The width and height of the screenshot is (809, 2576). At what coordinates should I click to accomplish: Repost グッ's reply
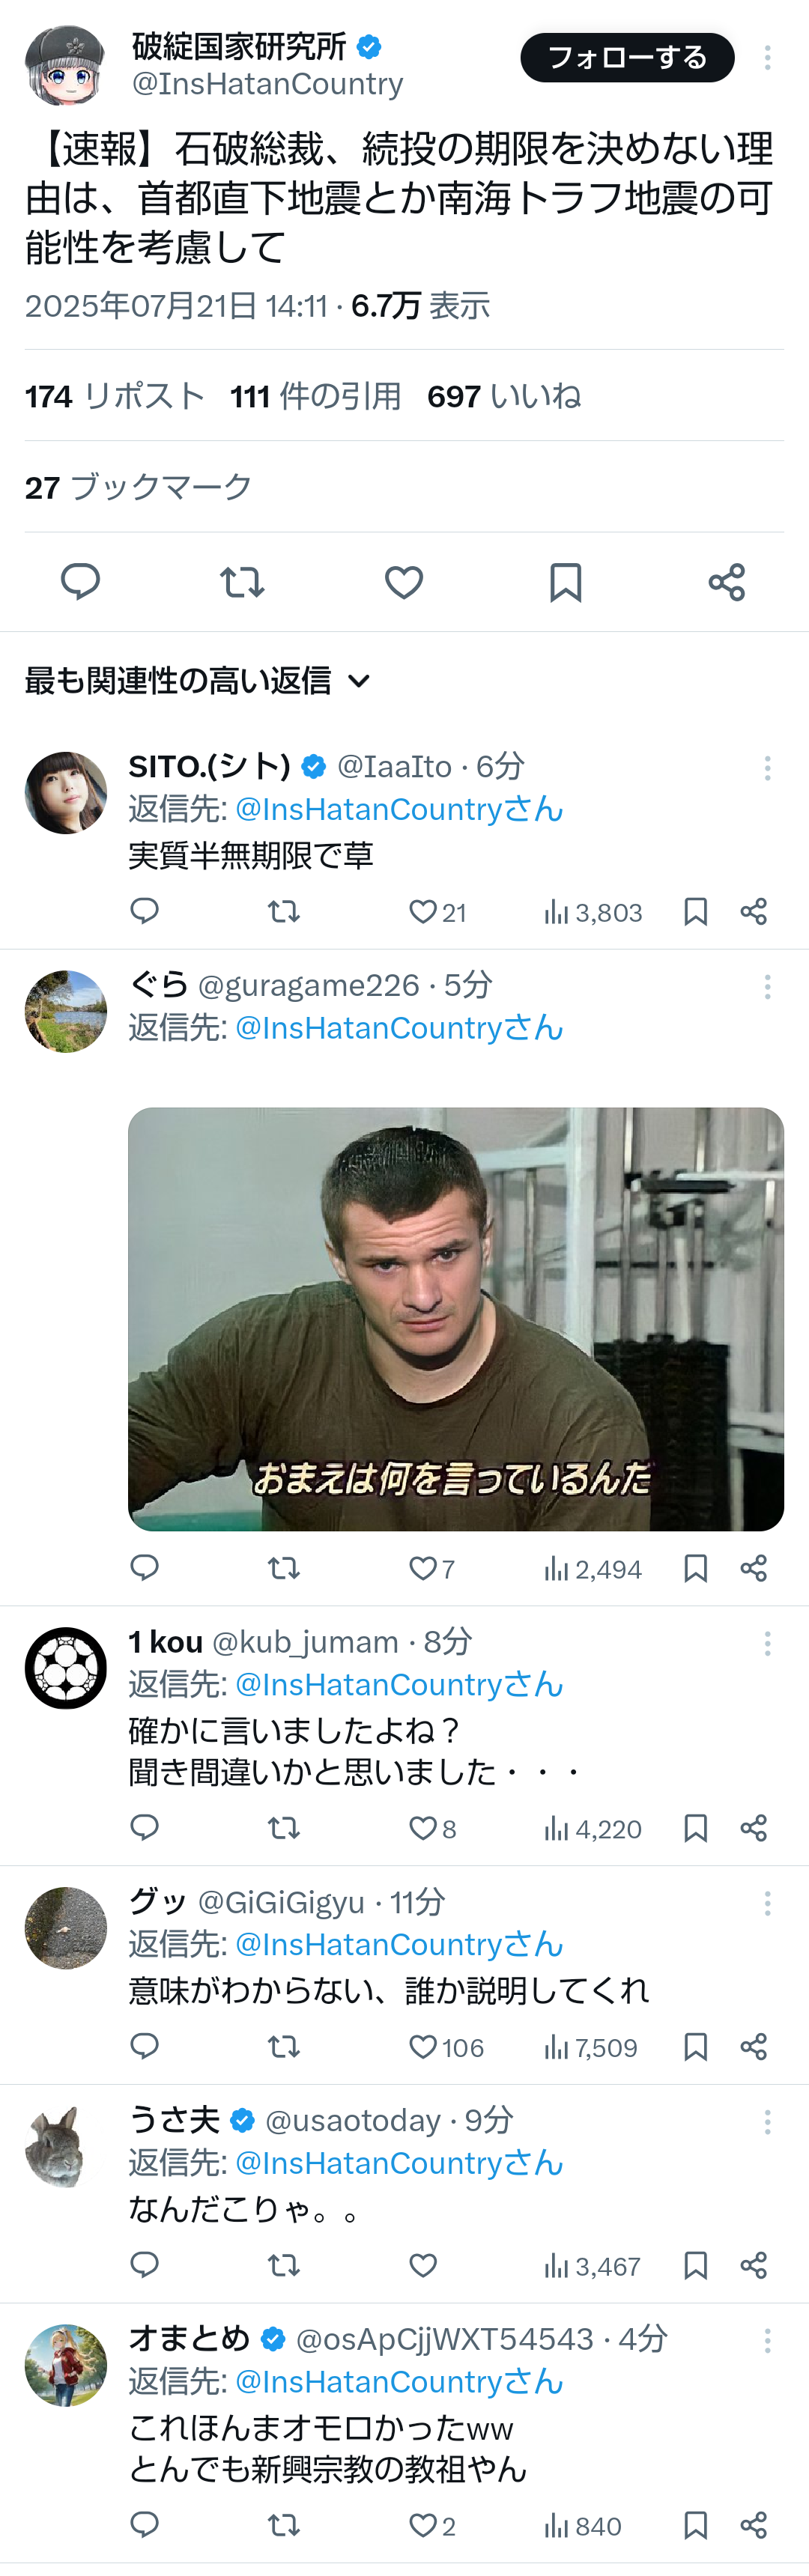pyautogui.click(x=284, y=2046)
